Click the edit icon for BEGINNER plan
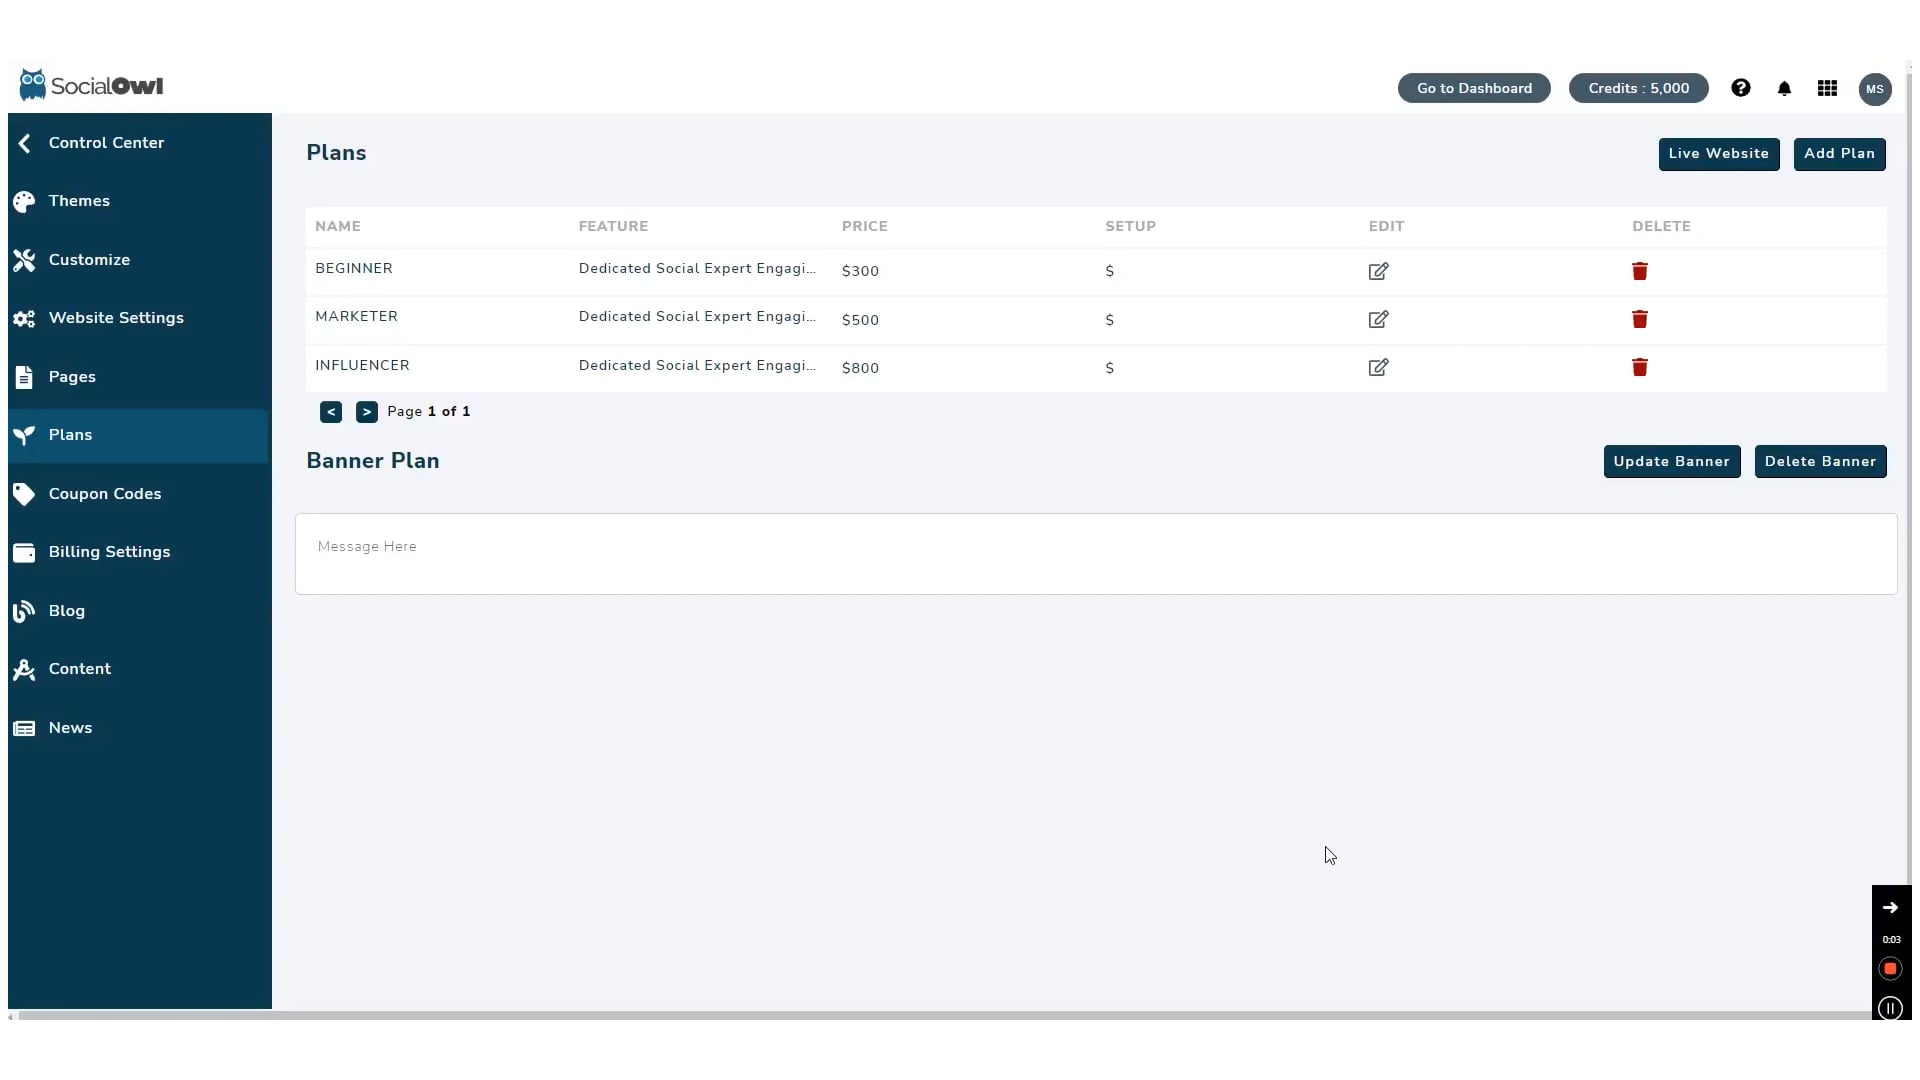 click(x=1378, y=271)
